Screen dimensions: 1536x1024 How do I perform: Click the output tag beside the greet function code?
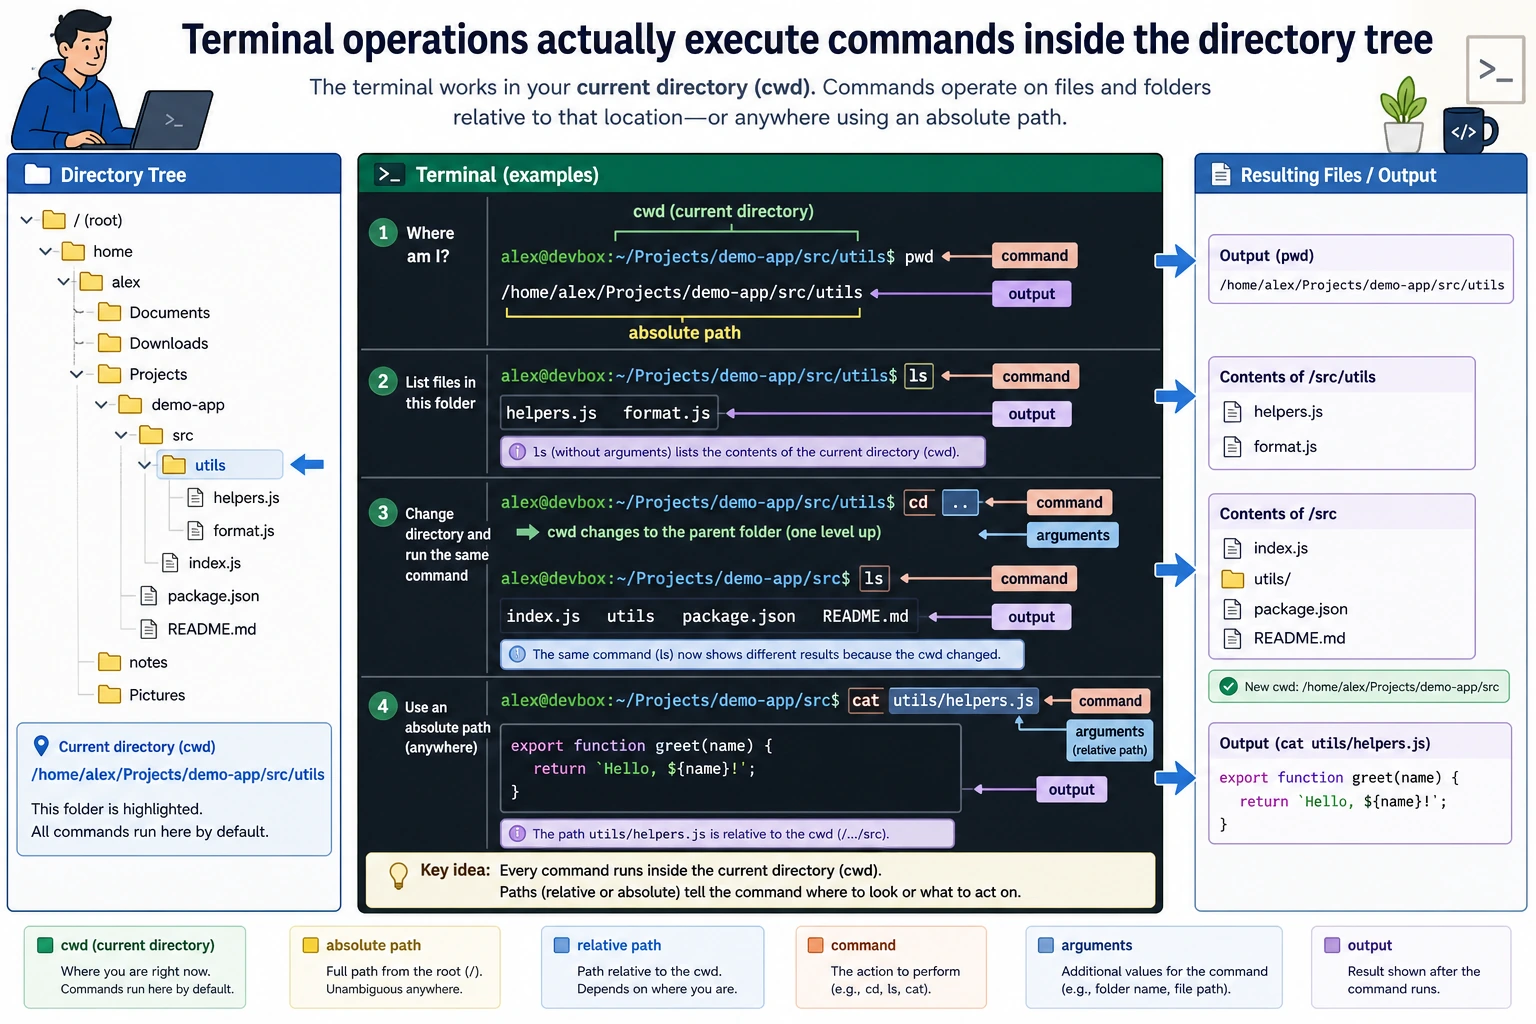tap(1071, 790)
